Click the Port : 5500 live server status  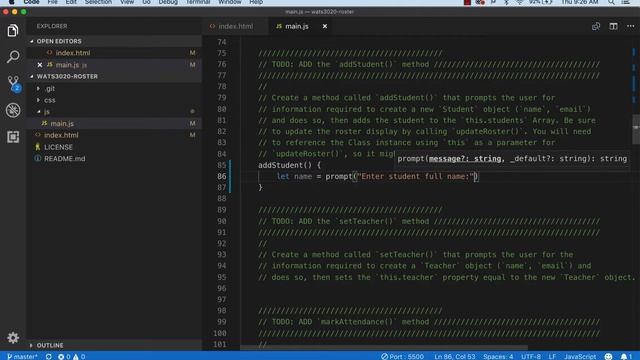pyautogui.click(x=402, y=356)
